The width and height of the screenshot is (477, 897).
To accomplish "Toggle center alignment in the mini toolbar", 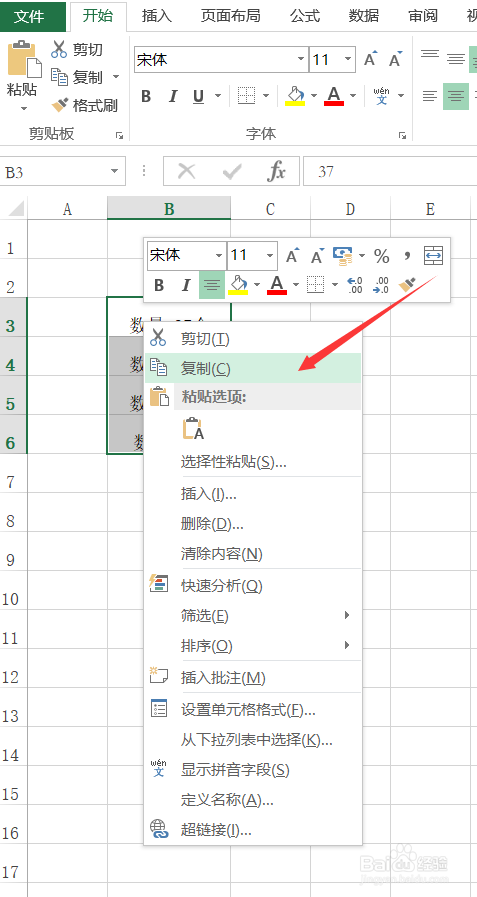I will (x=212, y=284).
